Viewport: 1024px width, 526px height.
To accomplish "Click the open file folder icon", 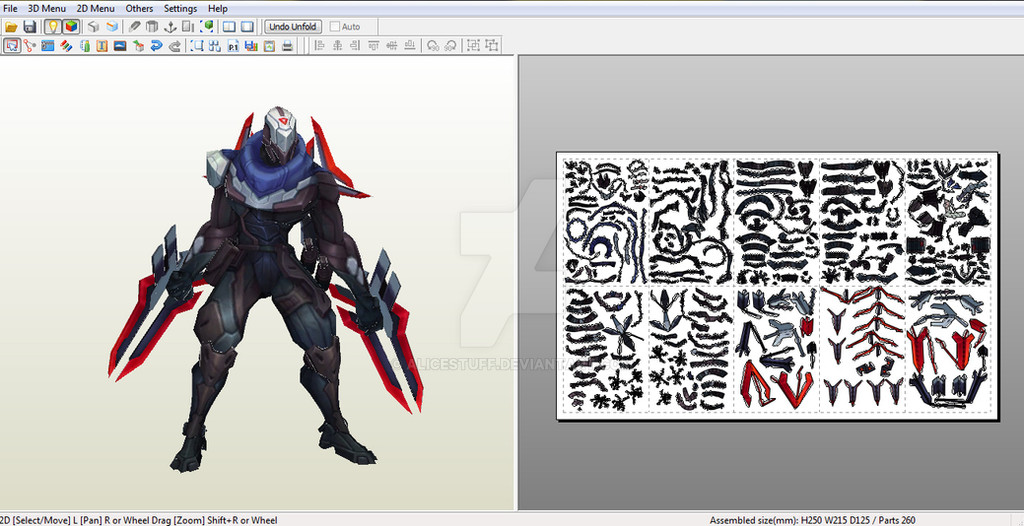I will tap(12, 27).
